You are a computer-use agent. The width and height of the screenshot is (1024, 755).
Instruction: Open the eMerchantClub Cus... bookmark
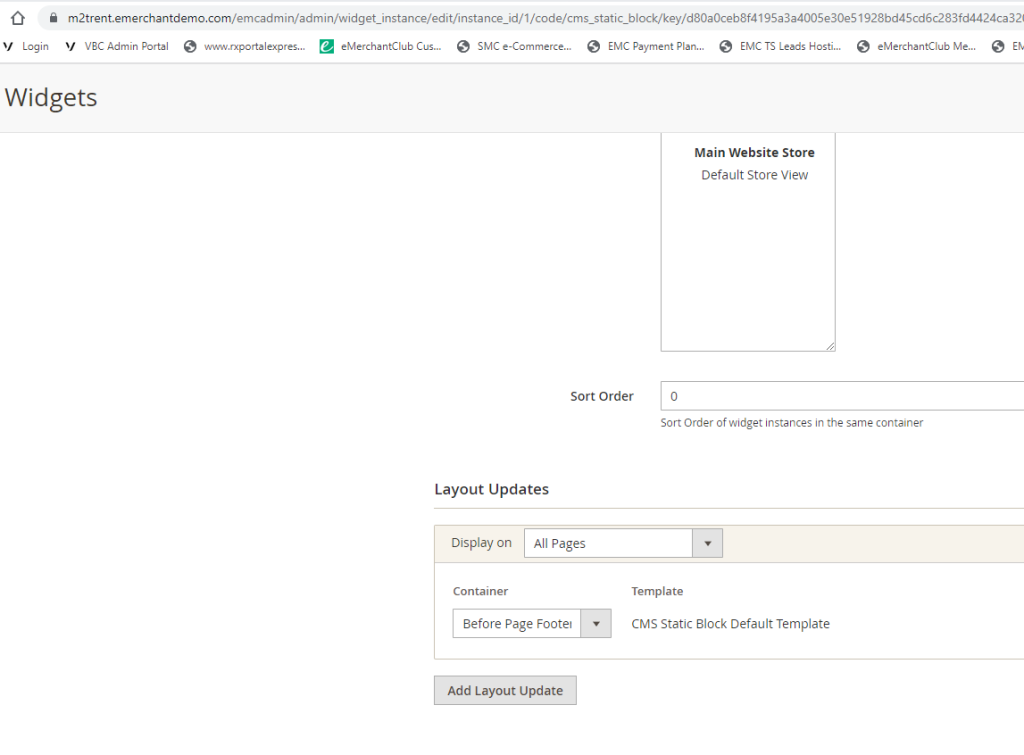381,46
